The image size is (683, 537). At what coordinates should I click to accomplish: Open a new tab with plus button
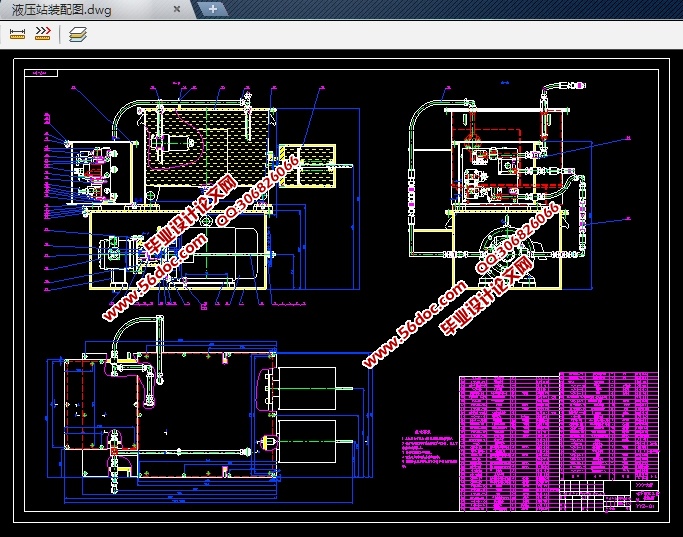tap(212, 9)
